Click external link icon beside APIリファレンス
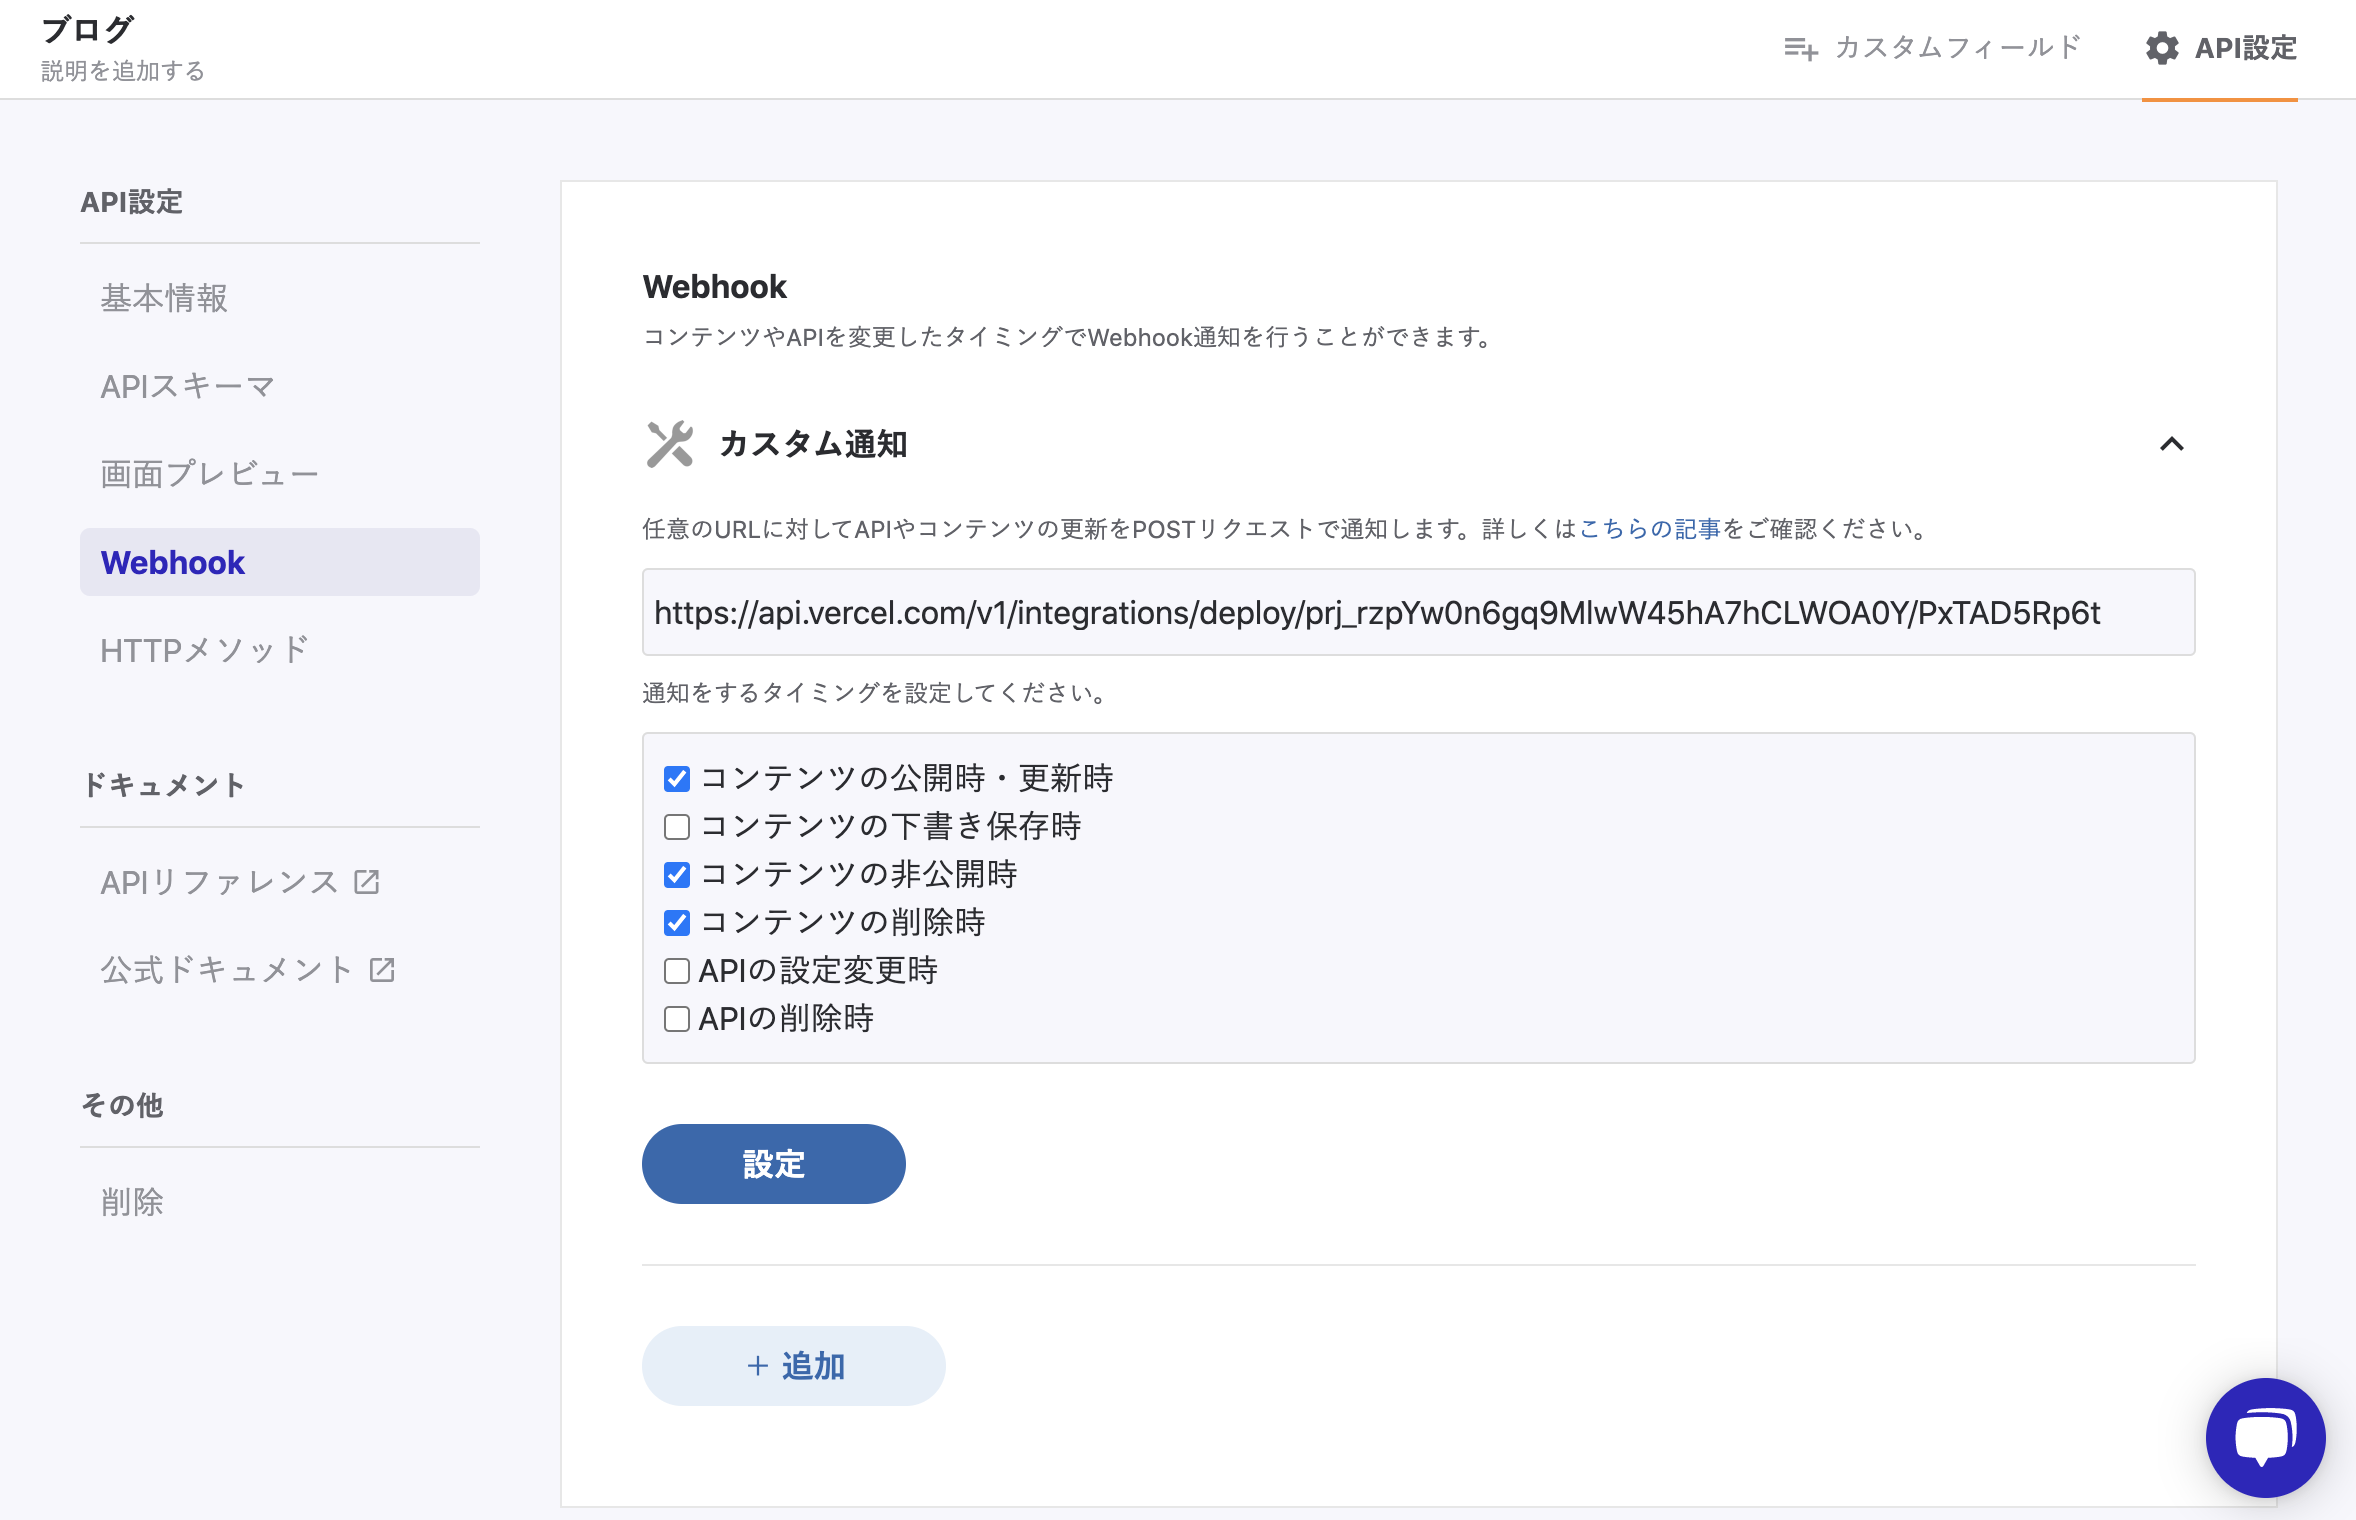This screenshot has height=1520, width=2356. point(367,882)
